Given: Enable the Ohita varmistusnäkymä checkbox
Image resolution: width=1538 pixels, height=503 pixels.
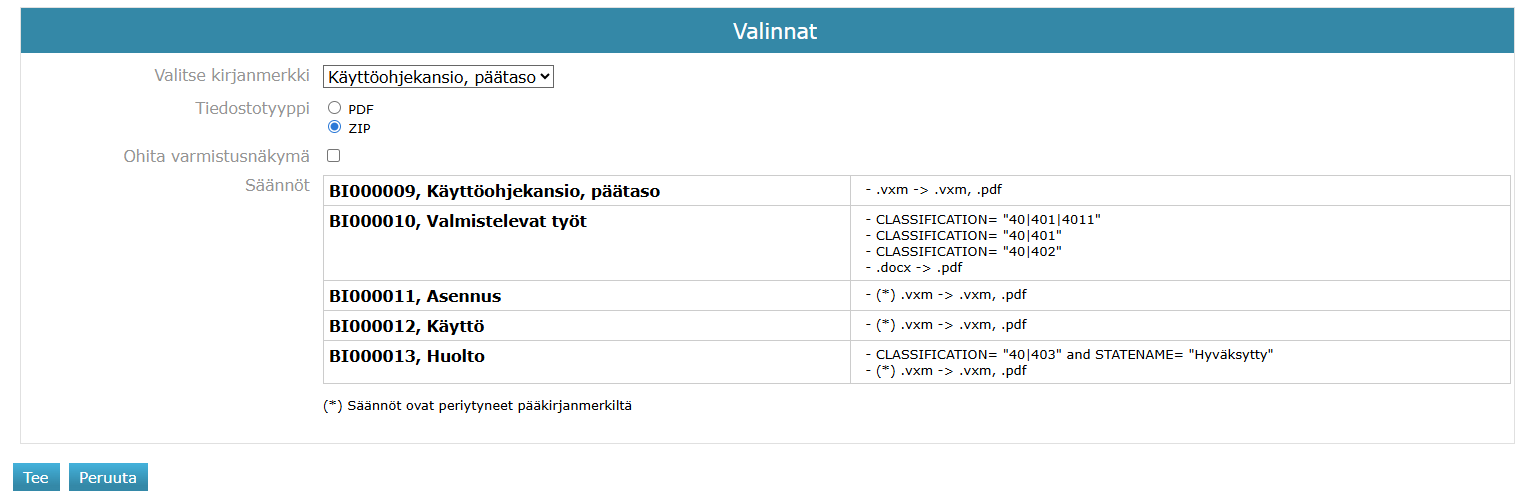Looking at the screenshot, I should point(334,156).
